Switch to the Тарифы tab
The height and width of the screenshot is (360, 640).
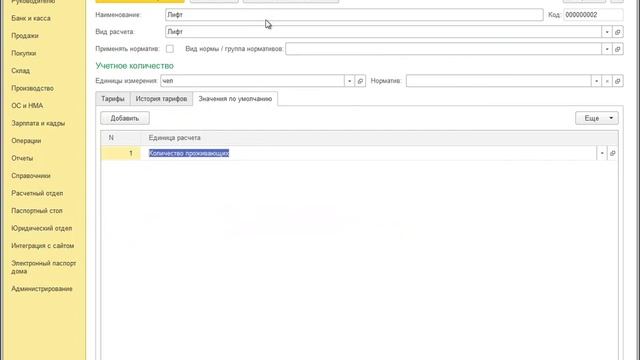click(113, 99)
